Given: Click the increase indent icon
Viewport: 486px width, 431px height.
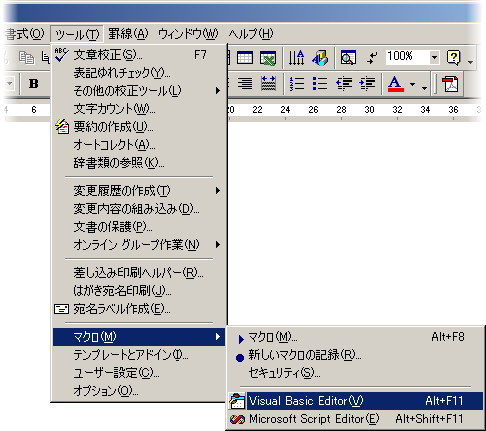Looking at the screenshot, I should pyautogui.click(x=367, y=83).
